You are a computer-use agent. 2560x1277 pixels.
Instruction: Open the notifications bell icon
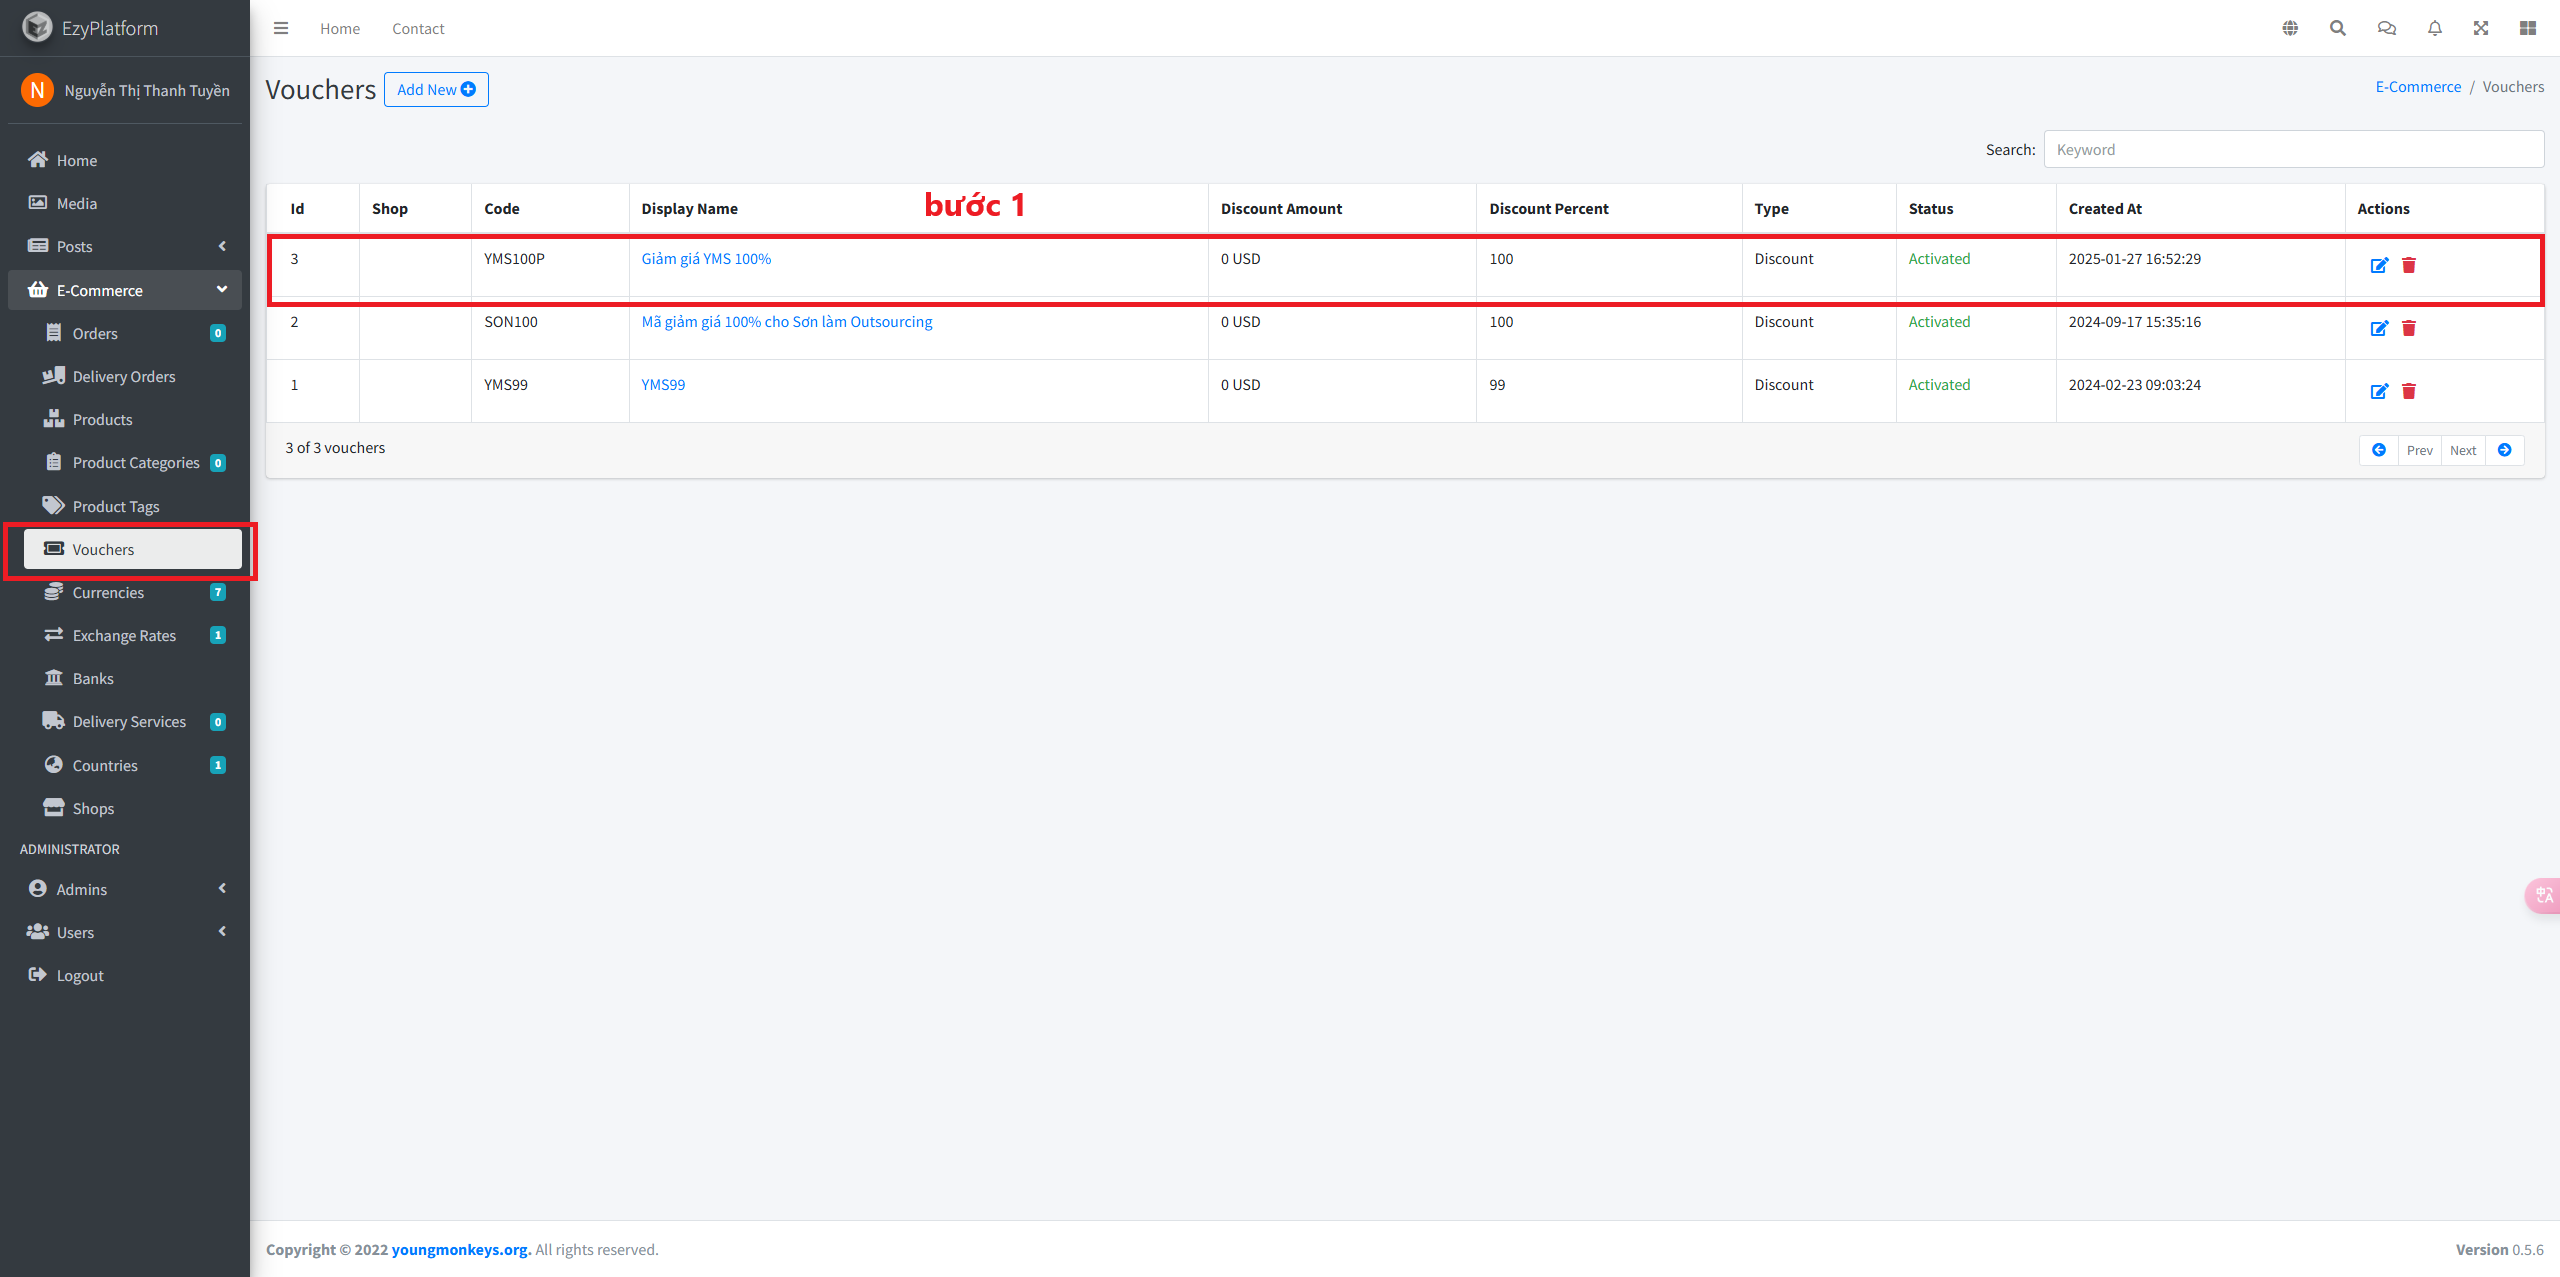(x=2435, y=28)
